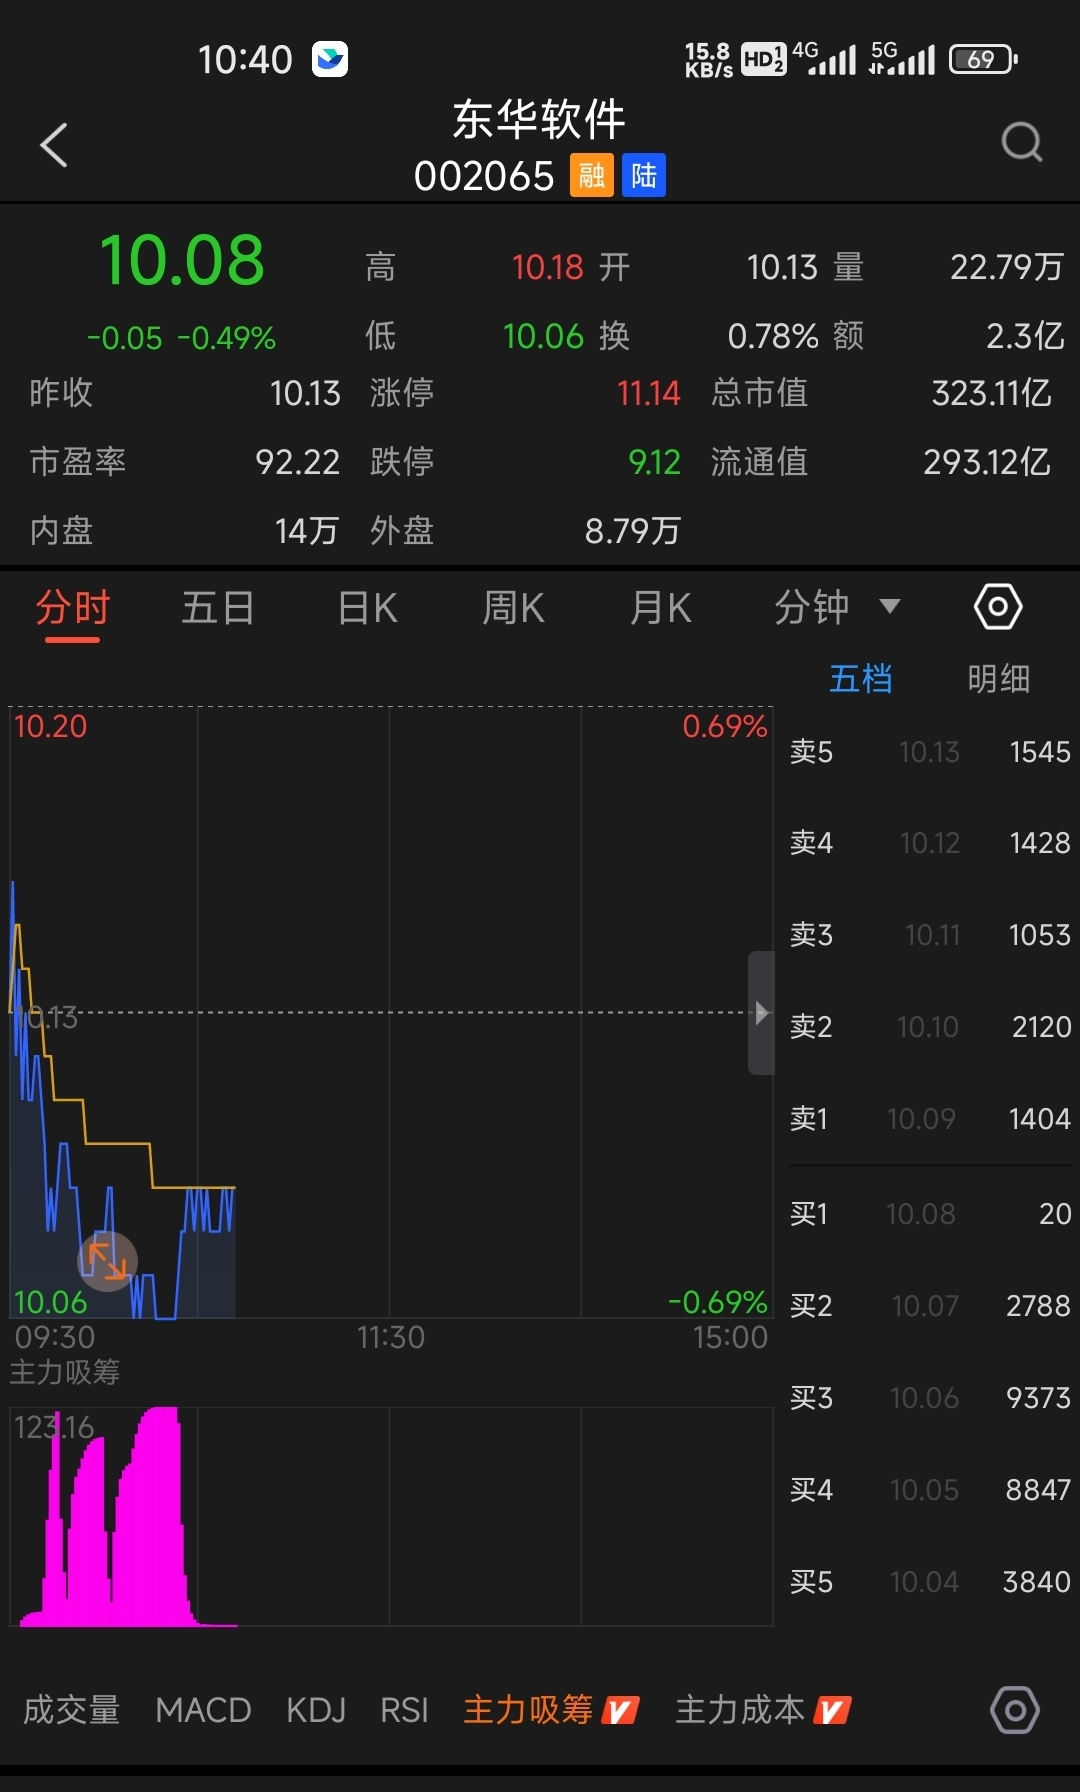The width and height of the screenshot is (1080, 1792).
Task: Tap the 市盈率 value 92.22
Action: (298, 462)
